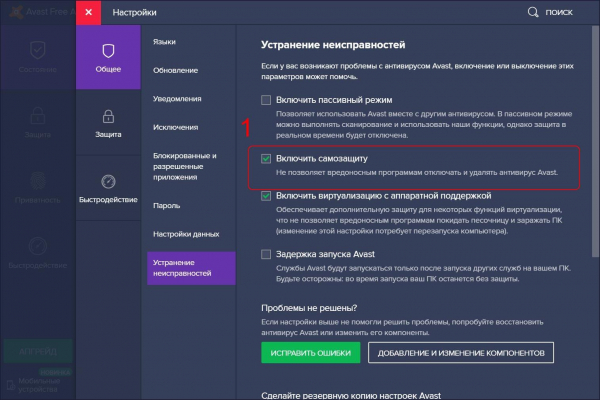Click the dimmed АПГРЕЙД button
Viewport: 600px width, 400px height.
38,351
